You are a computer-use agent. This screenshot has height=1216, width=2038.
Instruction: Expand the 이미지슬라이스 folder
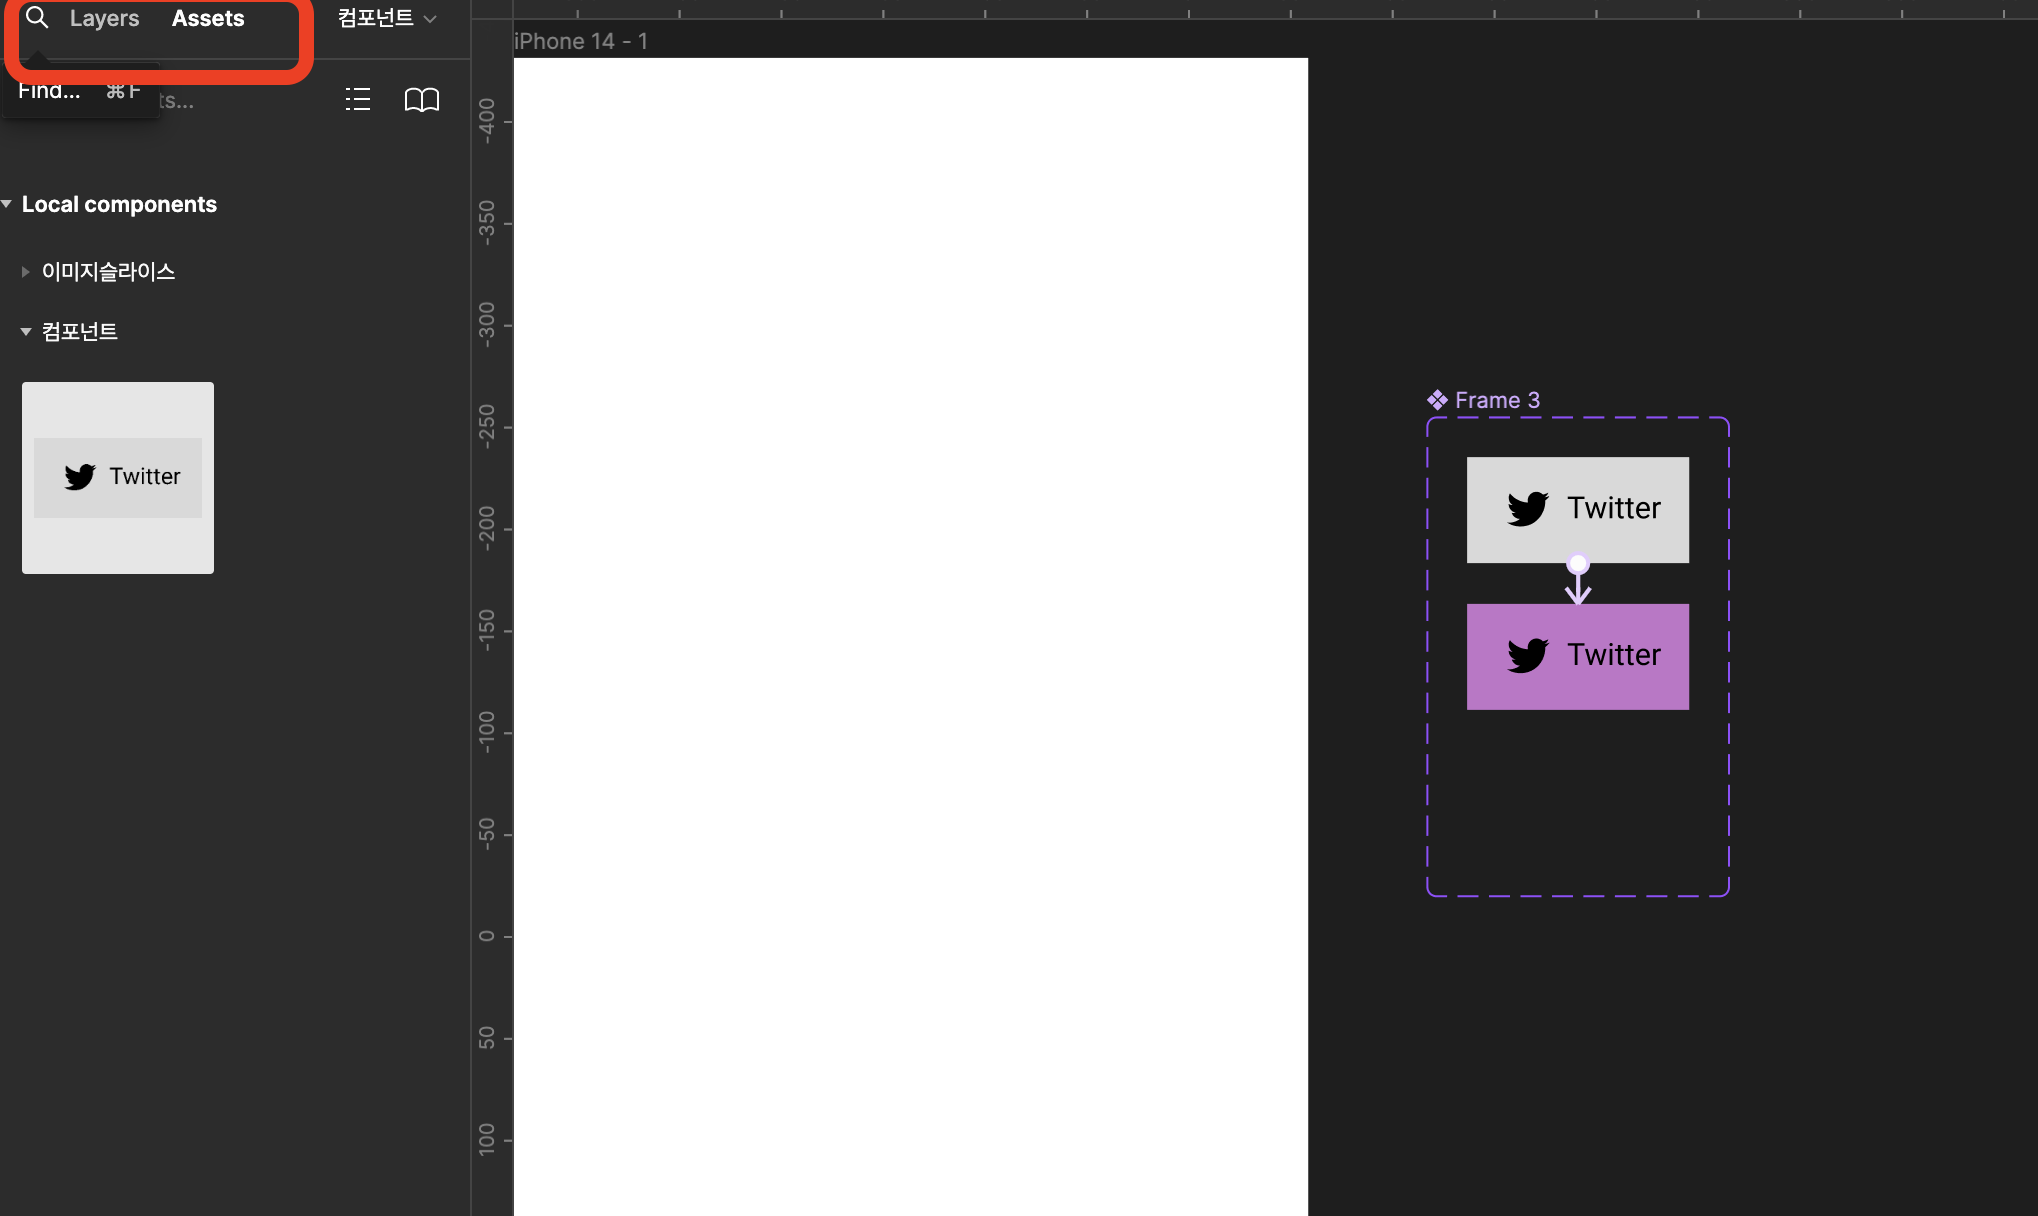tap(26, 272)
